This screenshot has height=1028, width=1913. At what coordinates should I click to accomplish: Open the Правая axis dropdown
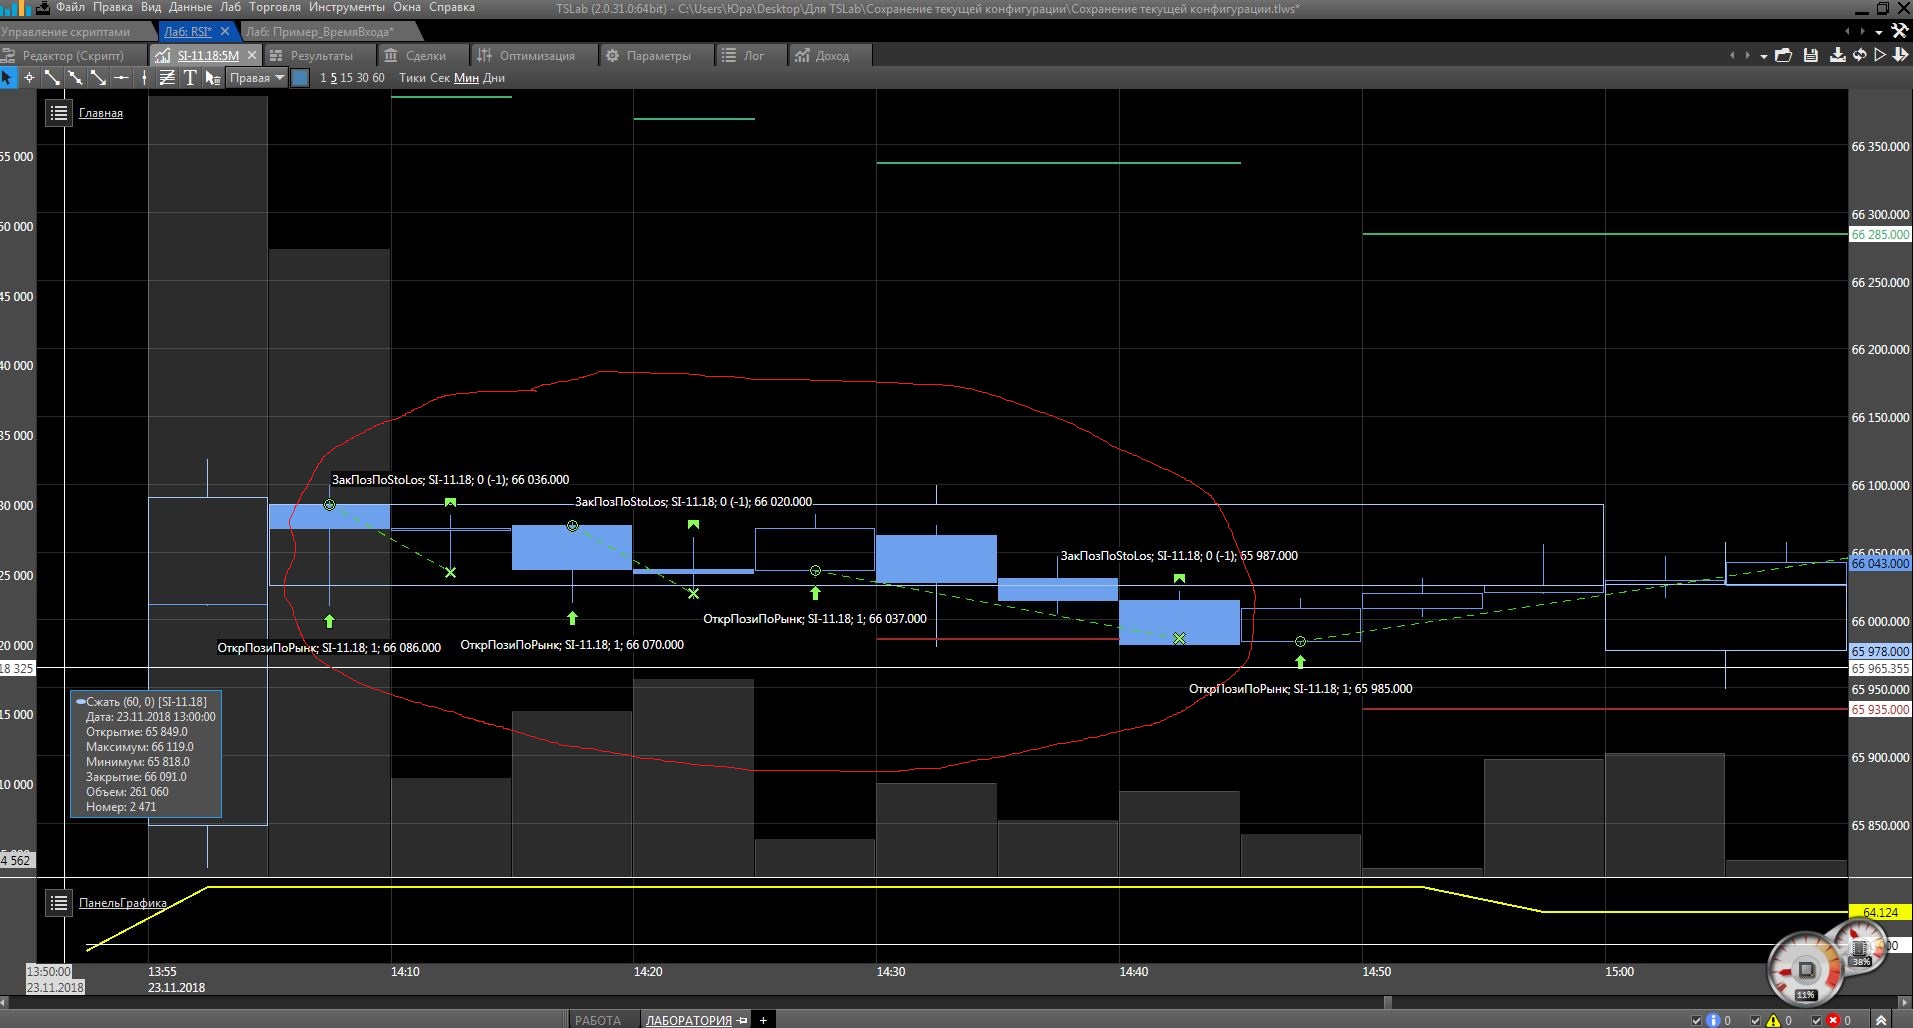point(257,78)
